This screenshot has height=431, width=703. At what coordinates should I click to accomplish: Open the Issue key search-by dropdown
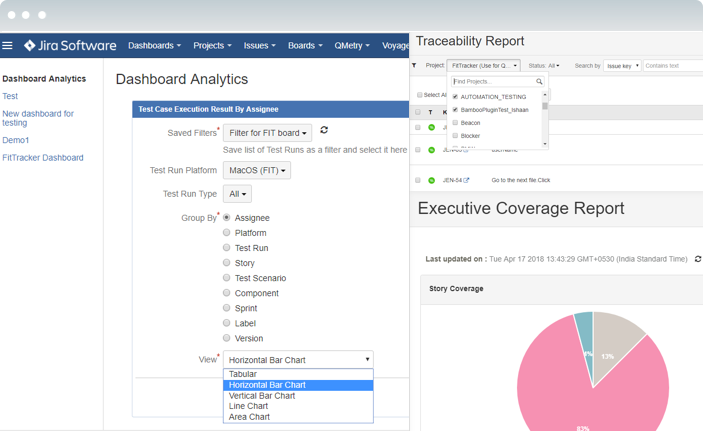[x=622, y=66]
